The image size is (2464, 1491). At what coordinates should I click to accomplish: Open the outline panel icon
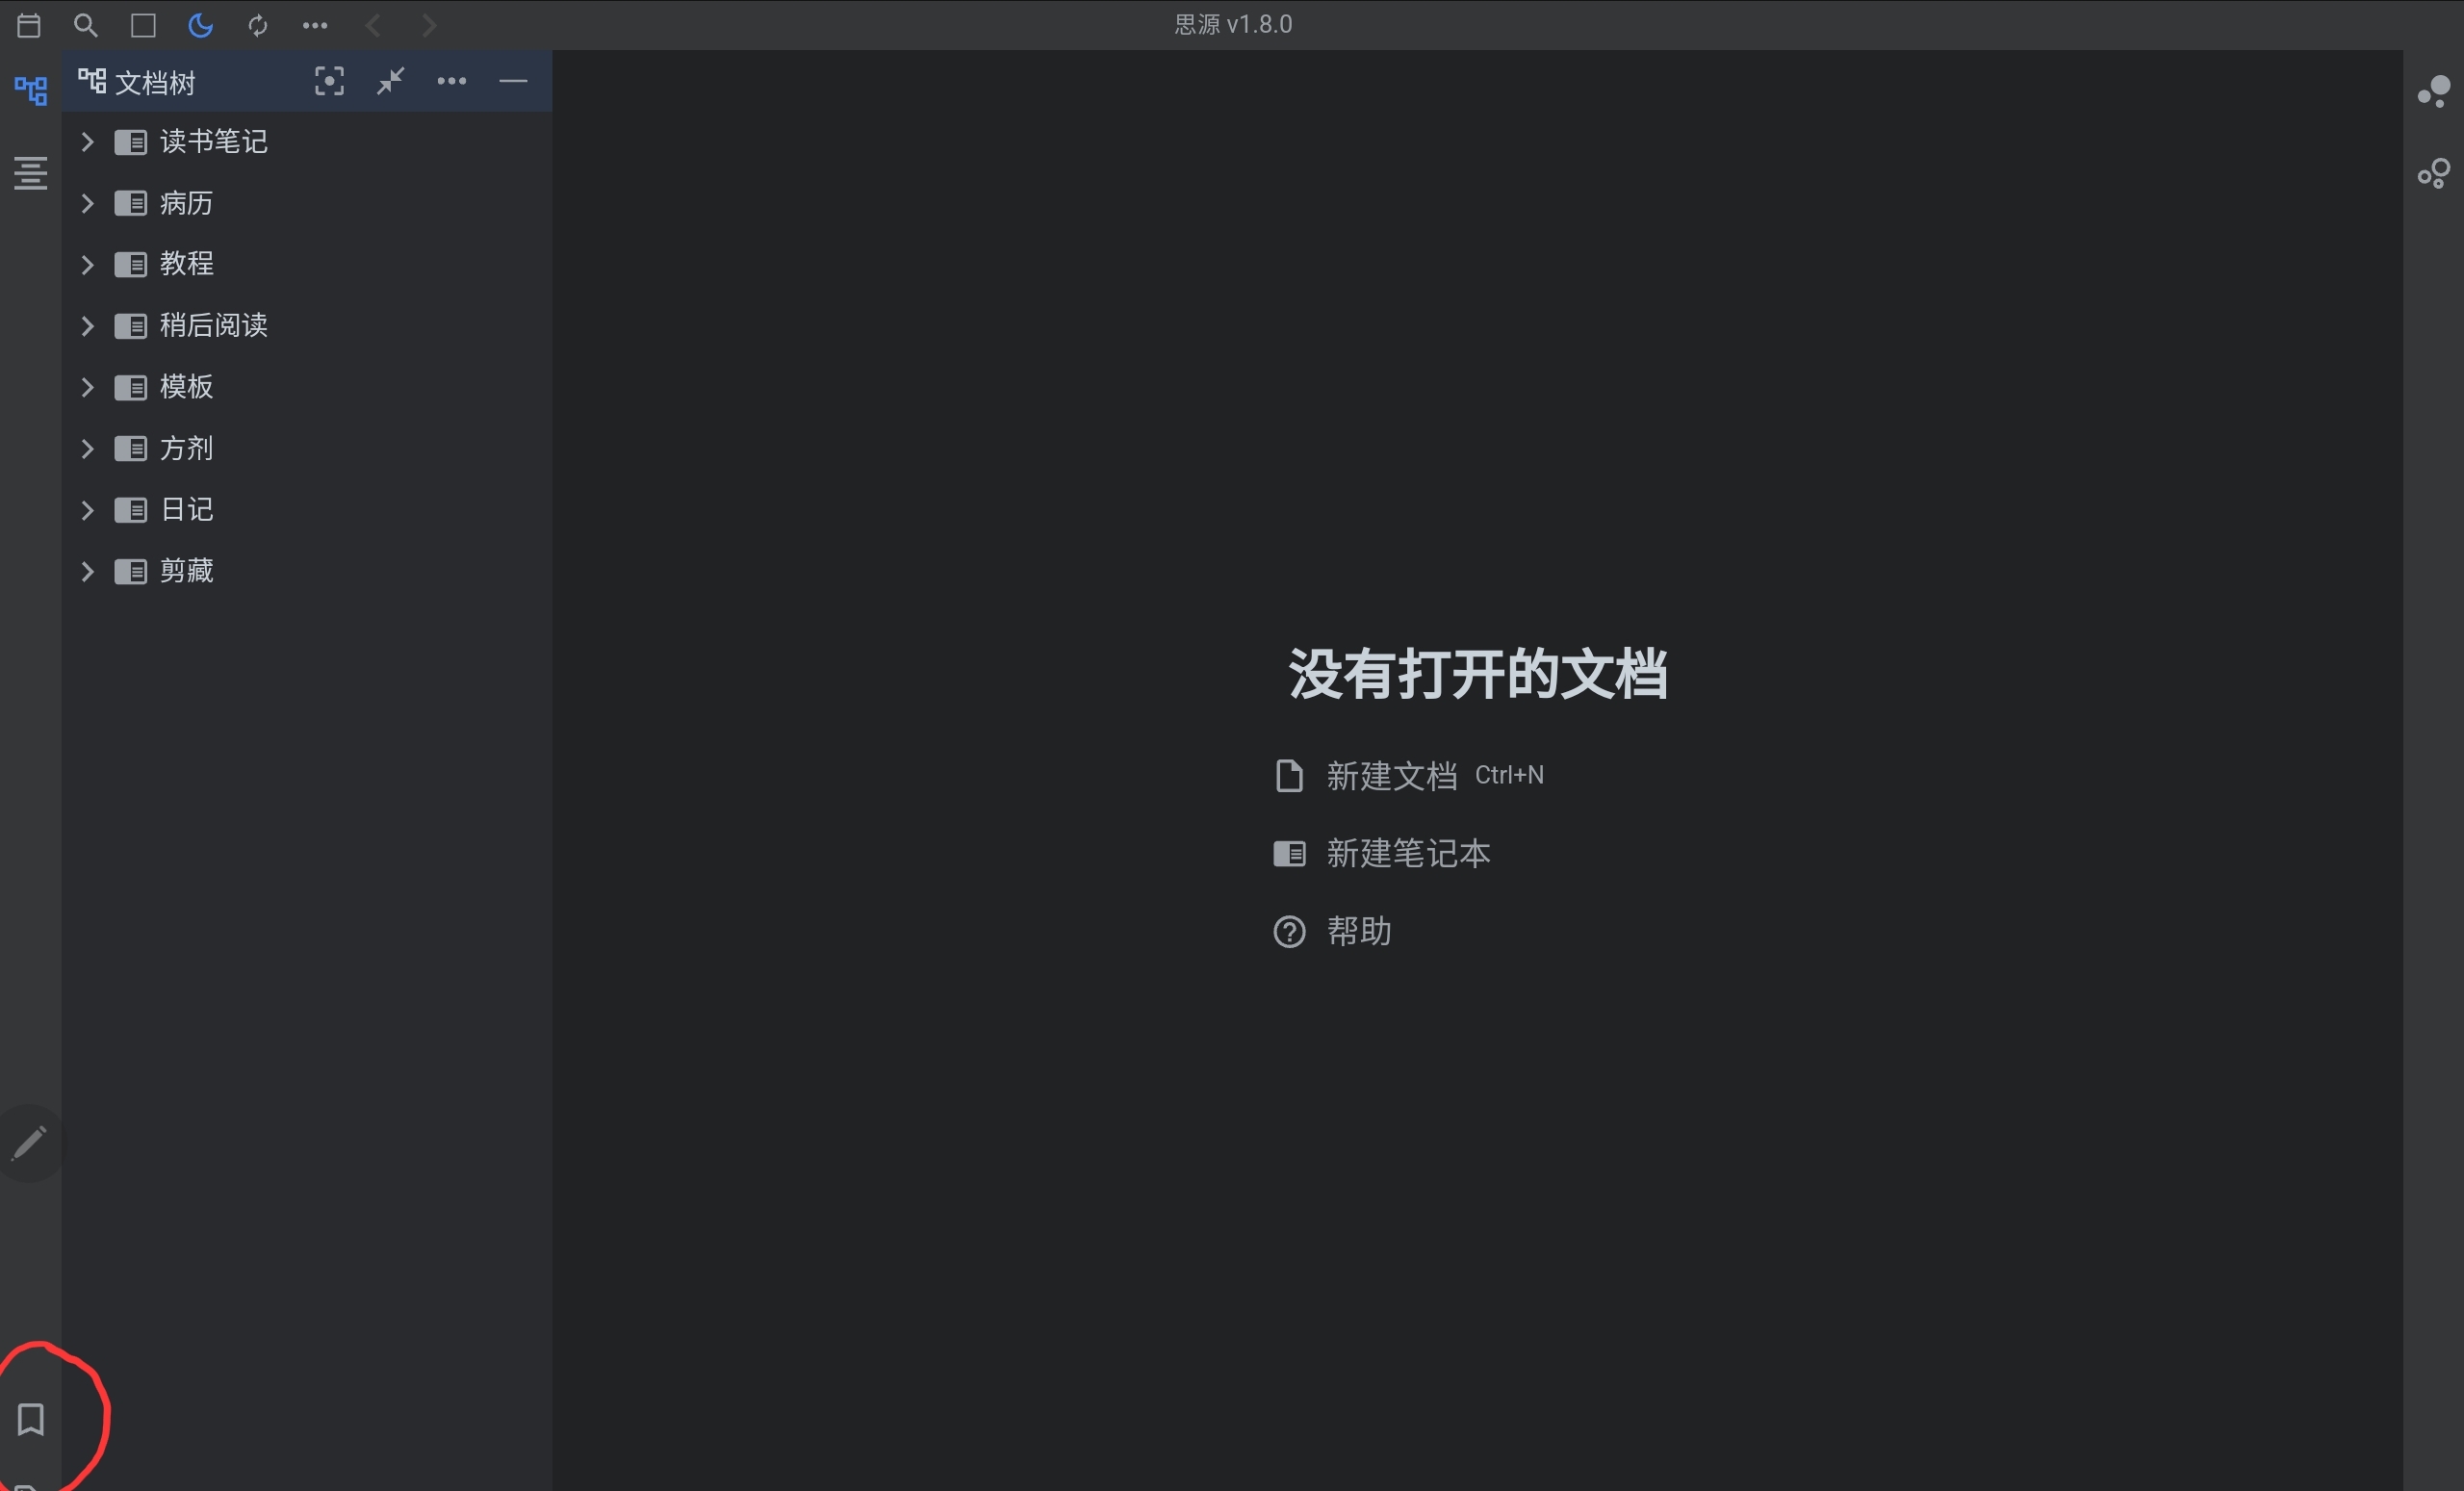coord(29,173)
